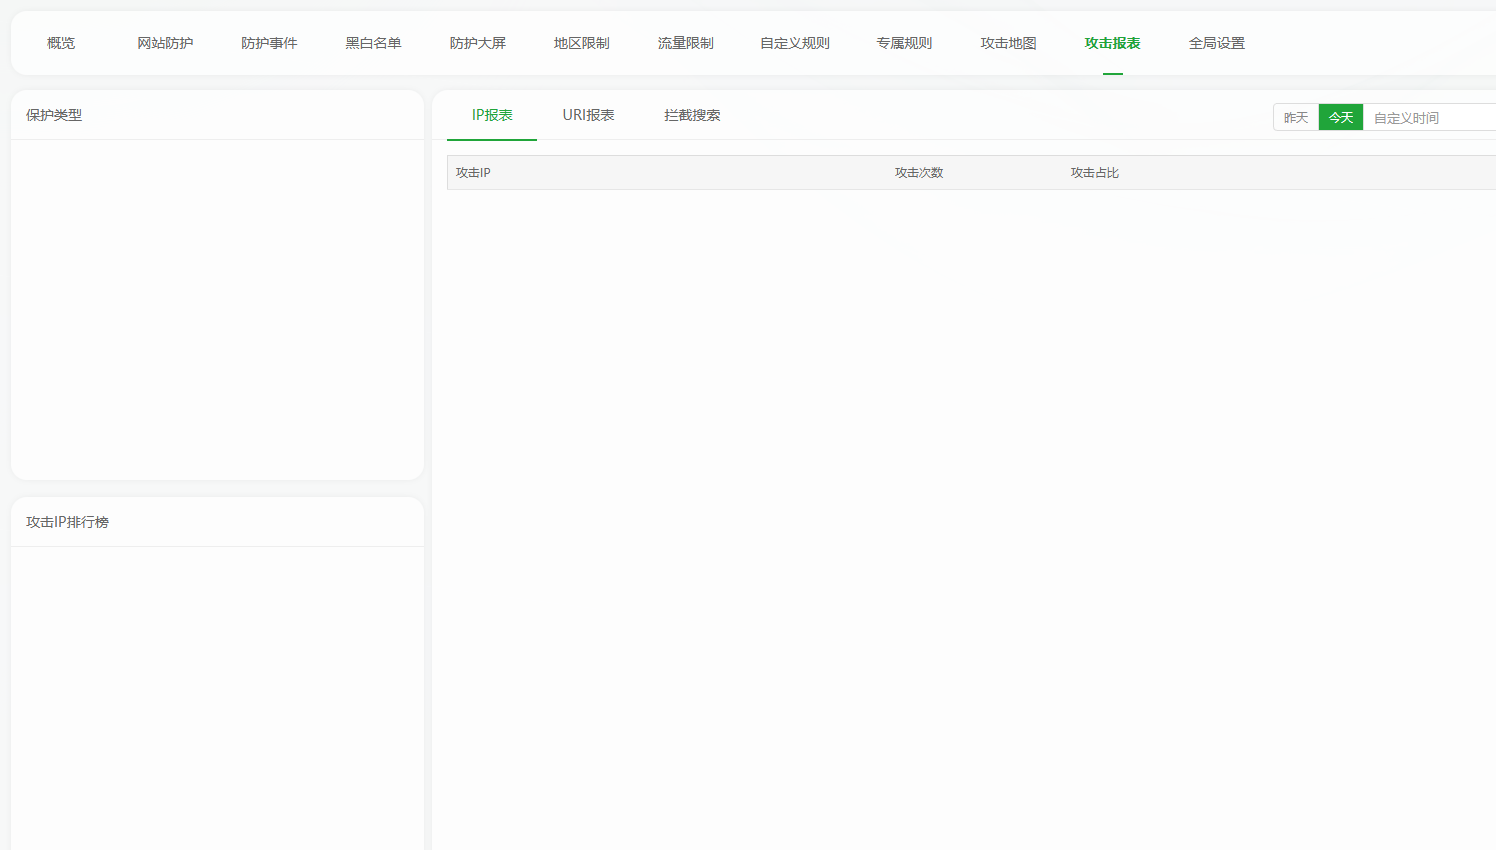Click the 攻击次数 column header
The height and width of the screenshot is (850, 1496).
(x=918, y=172)
